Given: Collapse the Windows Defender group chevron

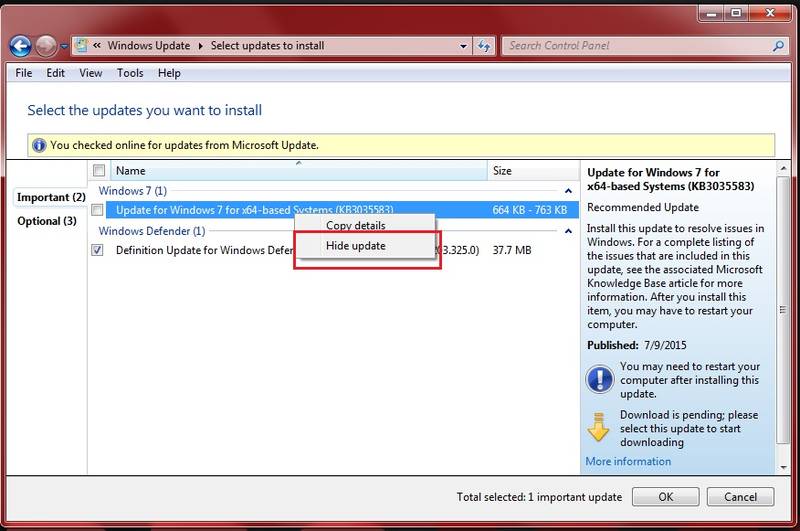Looking at the screenshot, I should [x=568, y=231].
